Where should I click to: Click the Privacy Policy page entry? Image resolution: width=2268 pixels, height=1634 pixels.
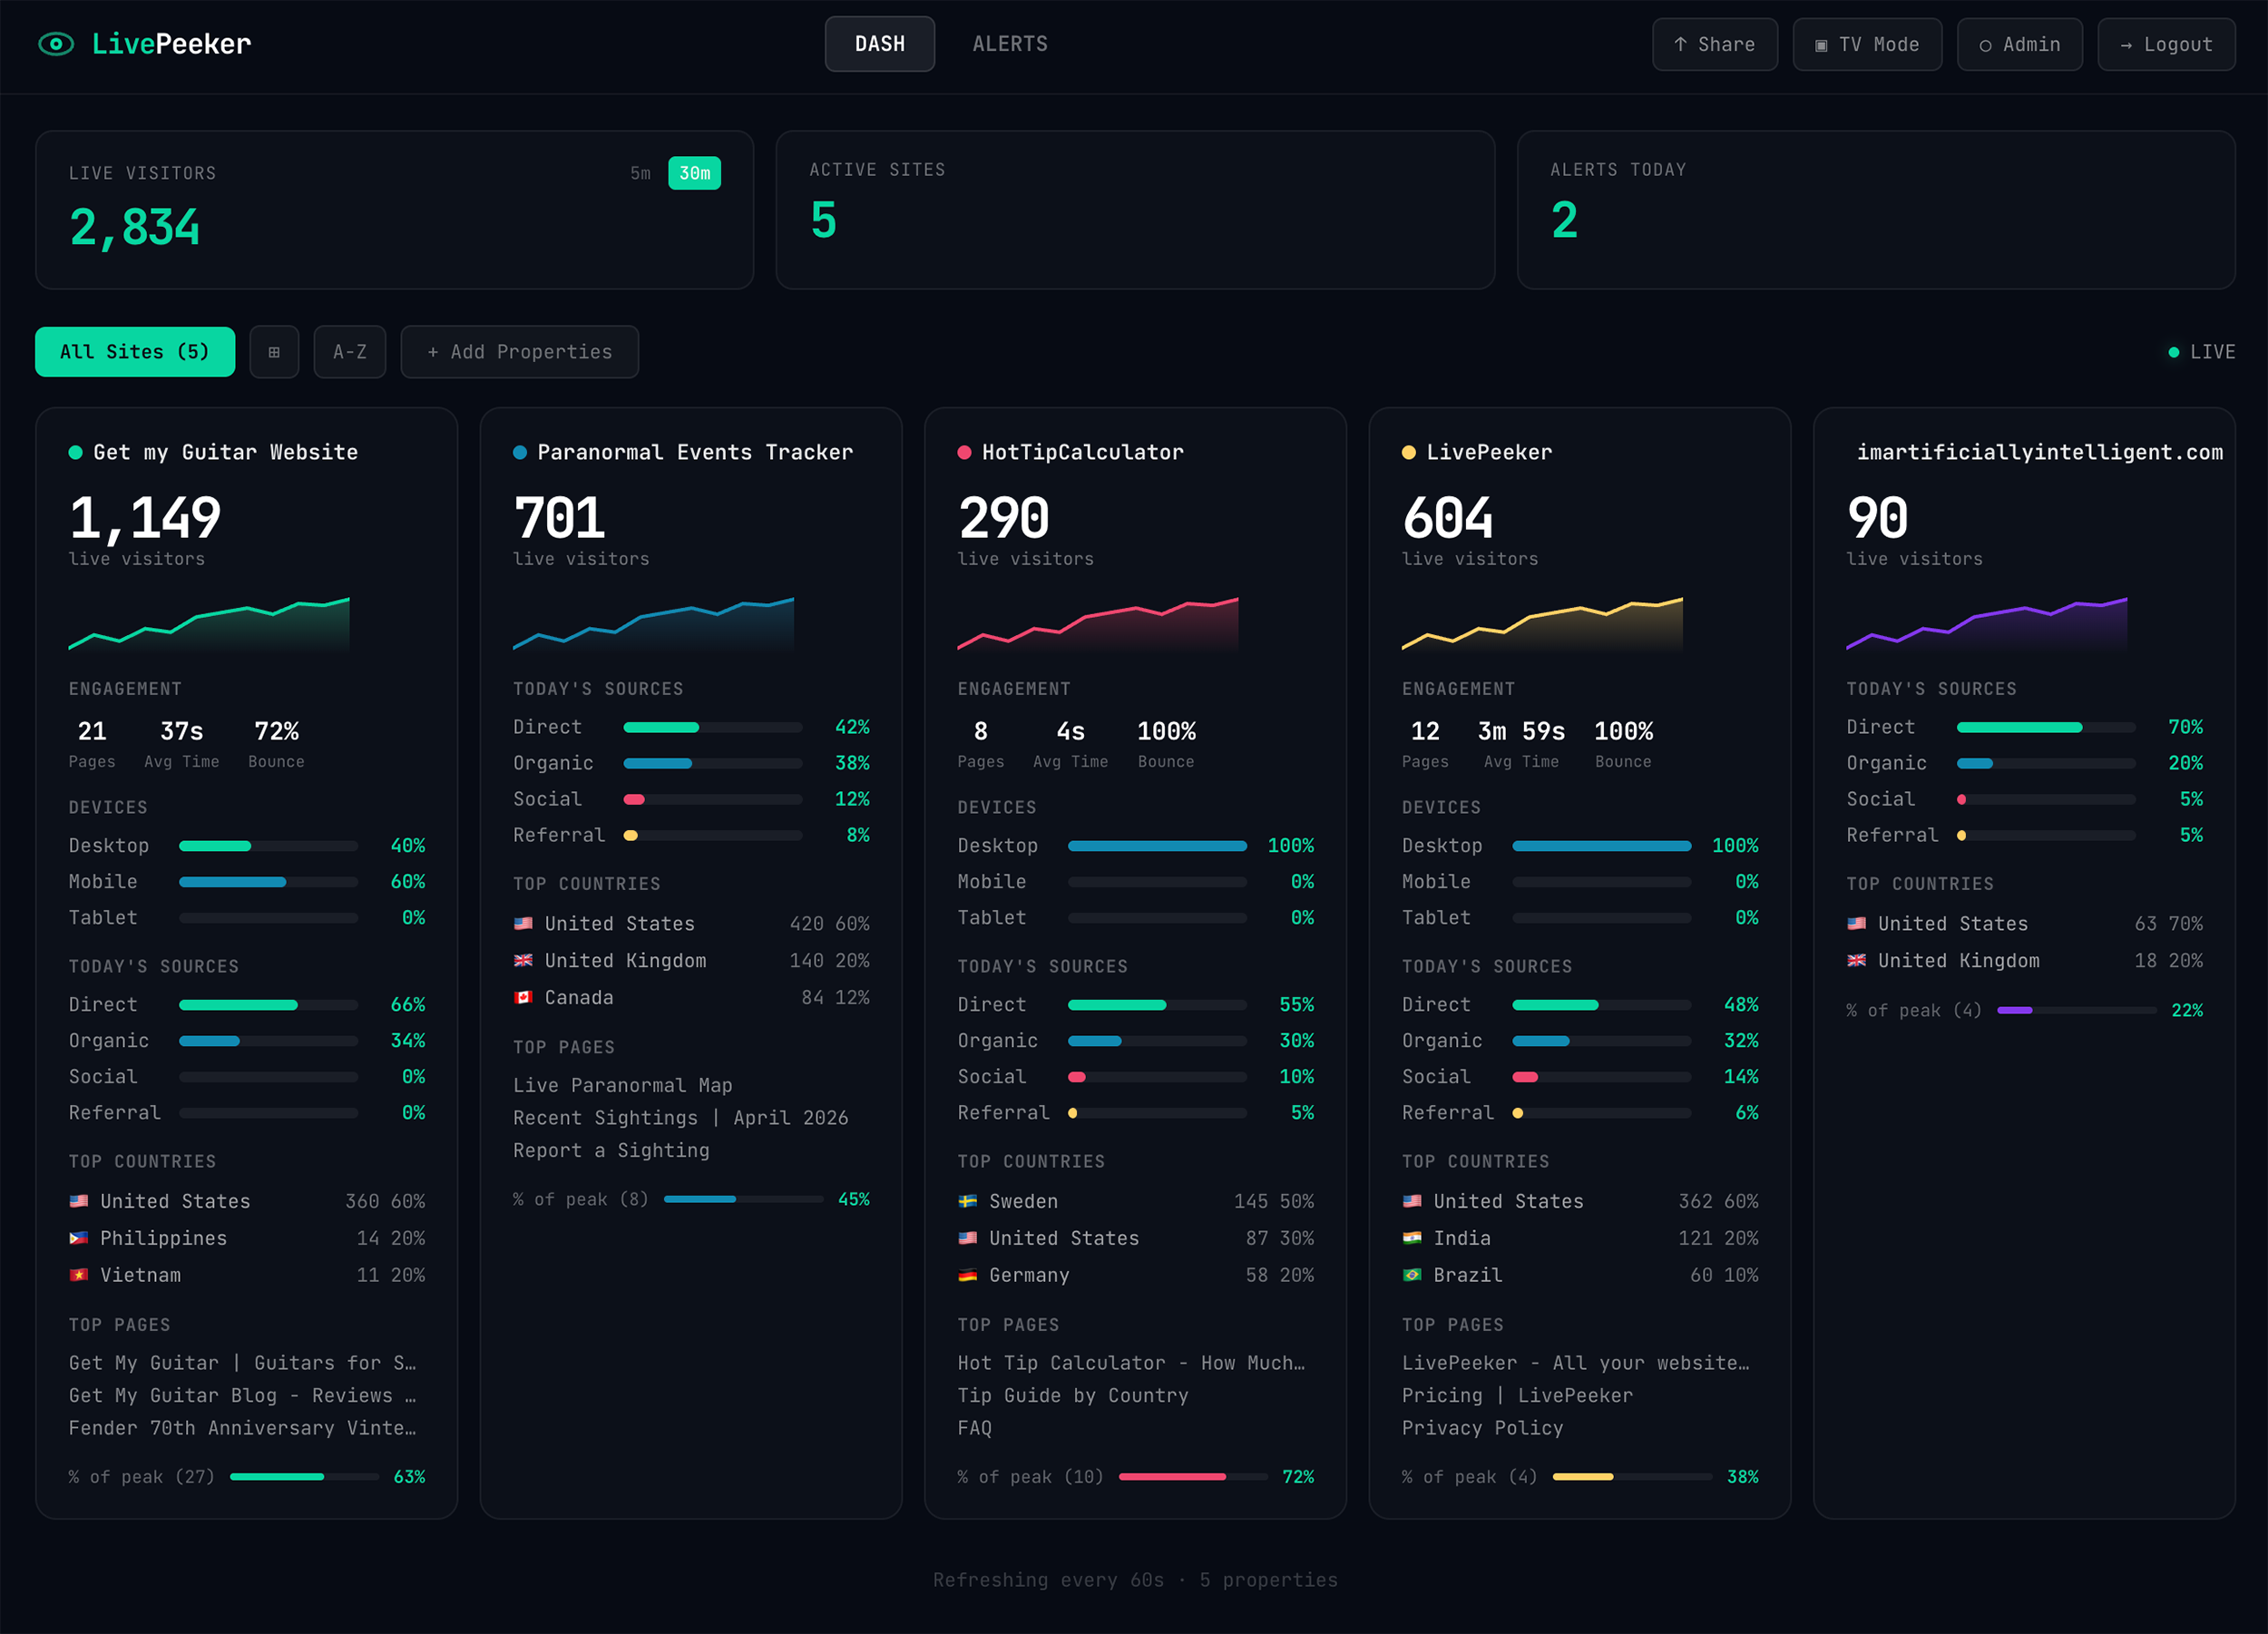[1482, 1428]
